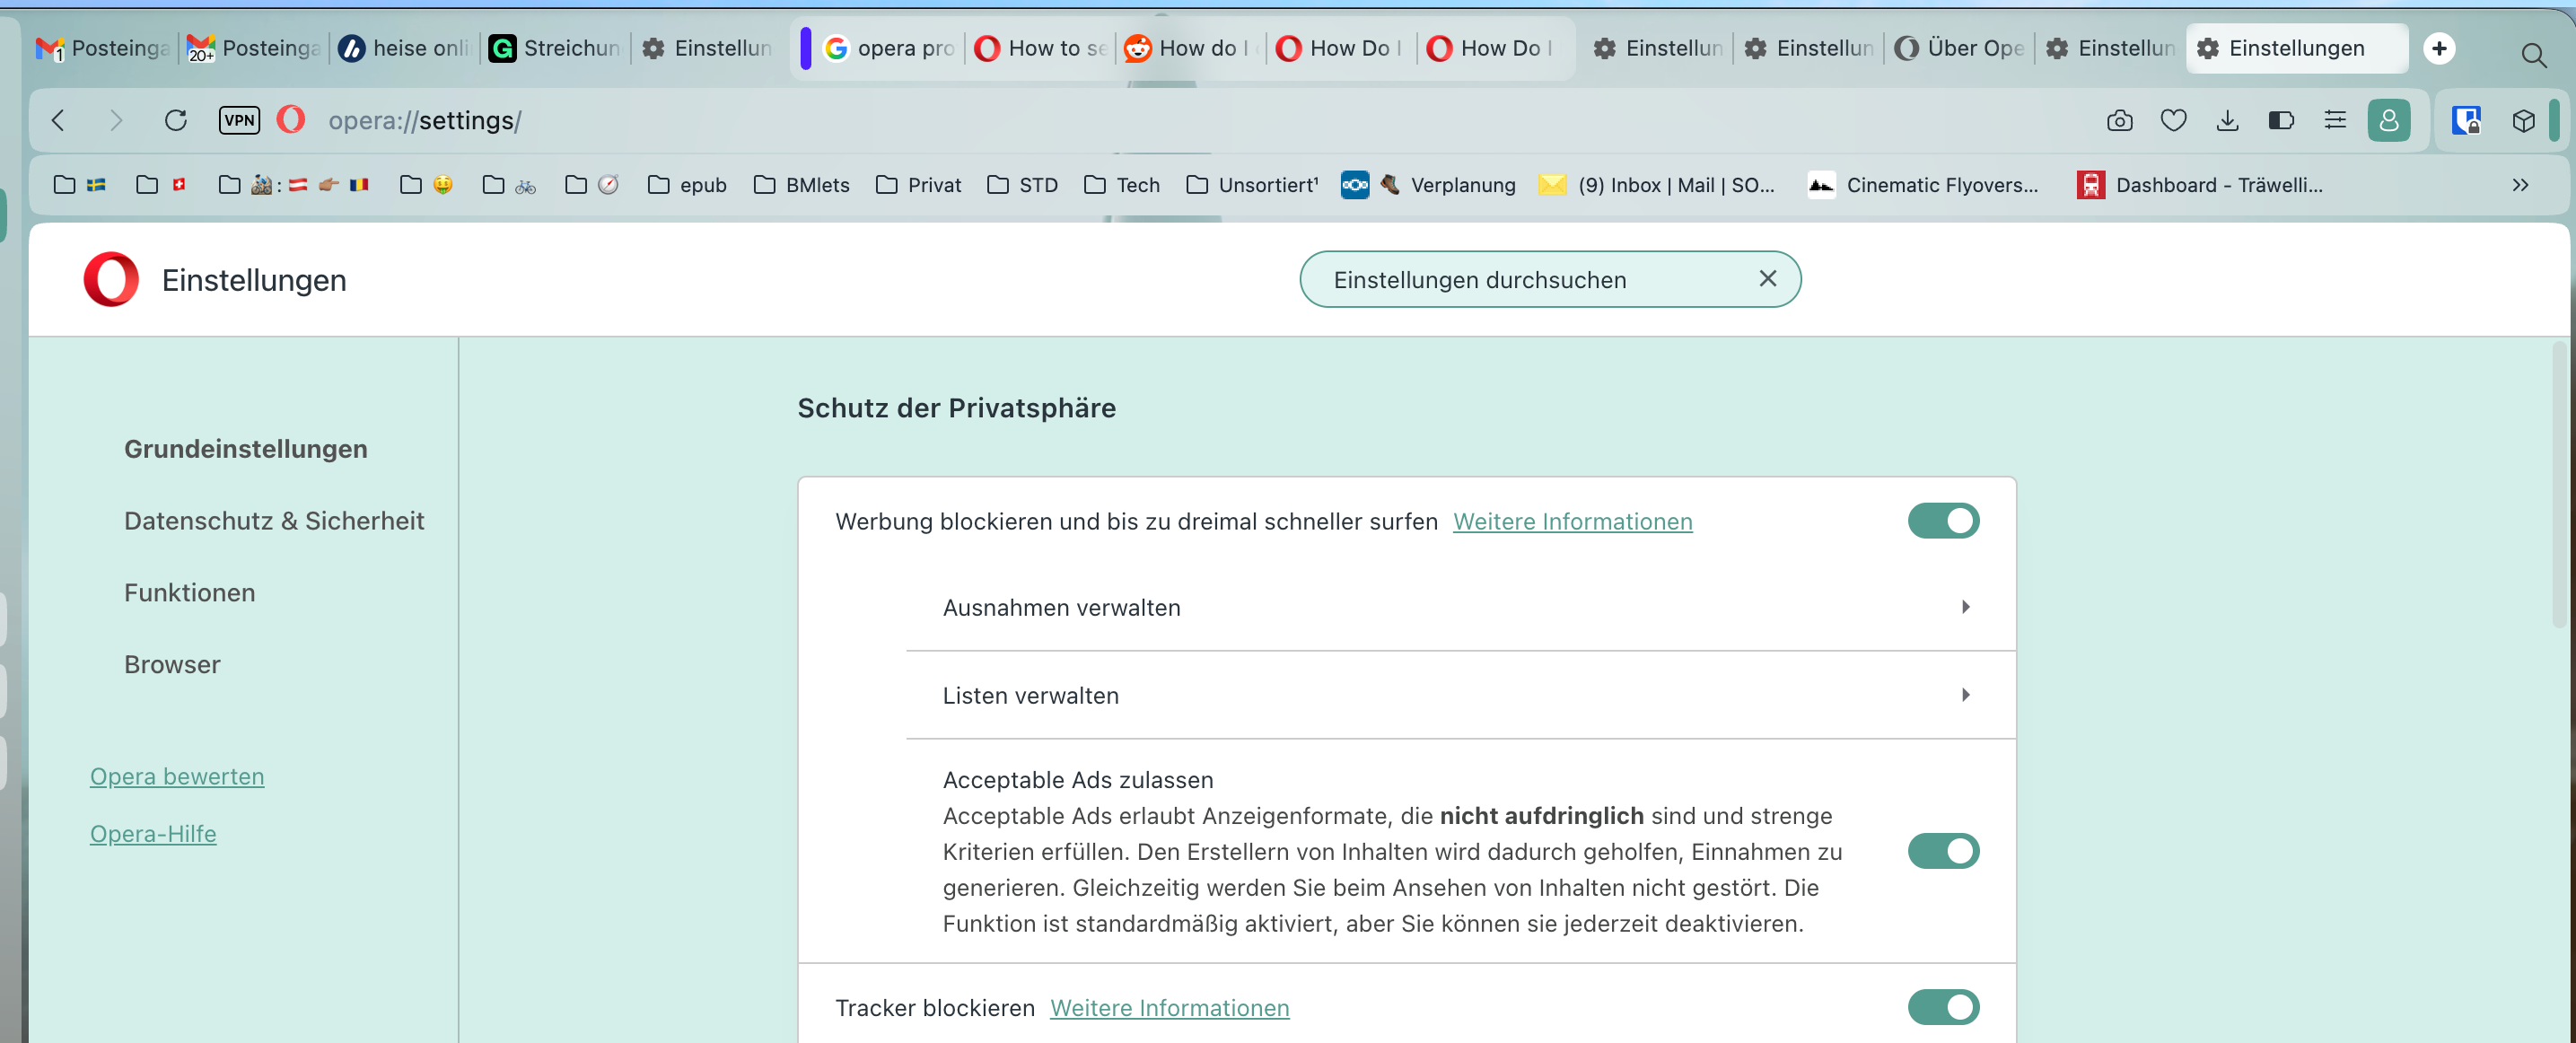The image size is (2576, 1043).
Task: Expand the Ausnahmen verwalten row
Action: (x=1460, y=607)
